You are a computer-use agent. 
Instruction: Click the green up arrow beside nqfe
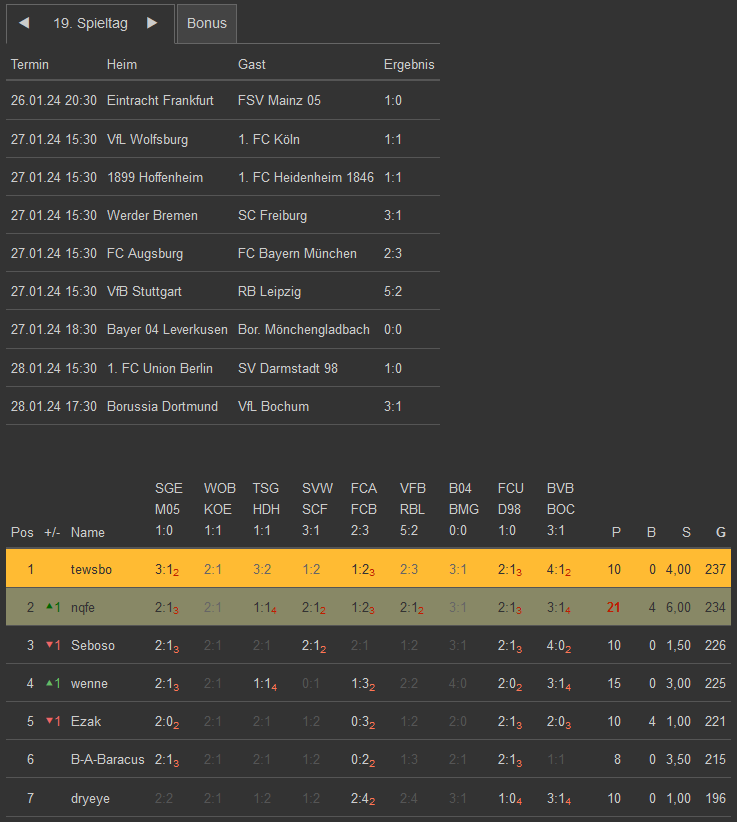click(50, 606)
